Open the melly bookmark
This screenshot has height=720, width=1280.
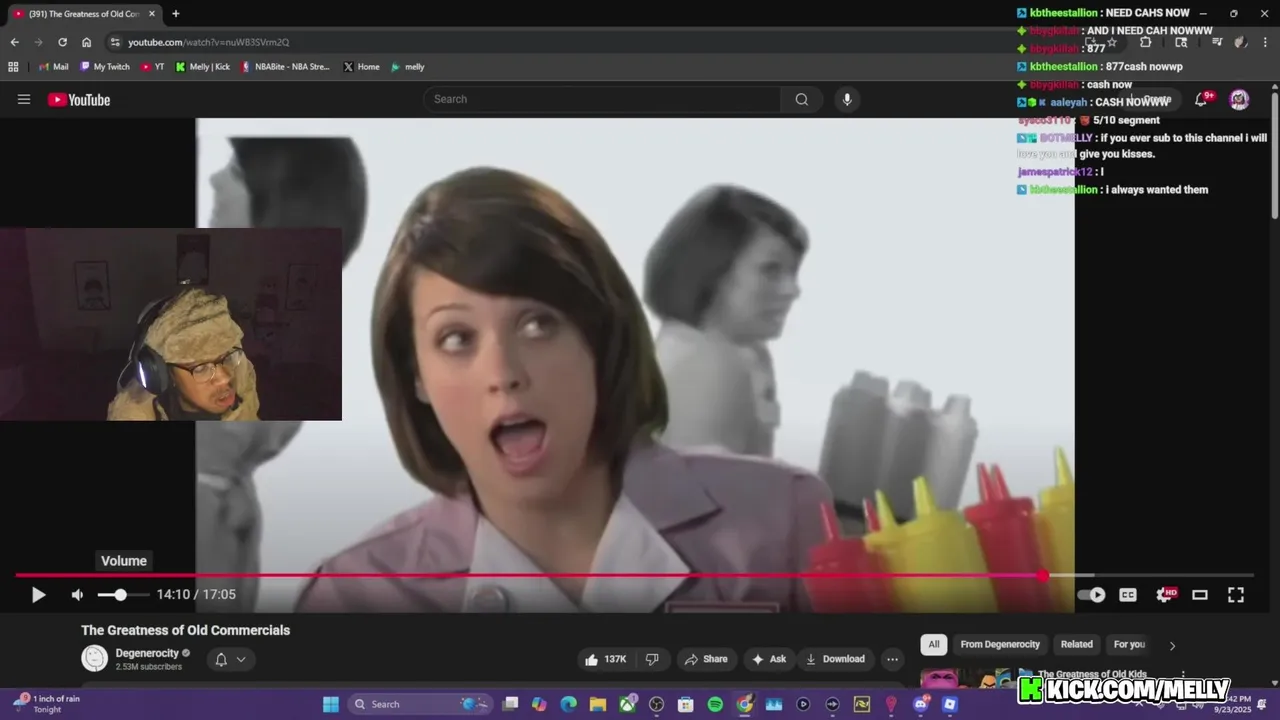pos(408,67)
